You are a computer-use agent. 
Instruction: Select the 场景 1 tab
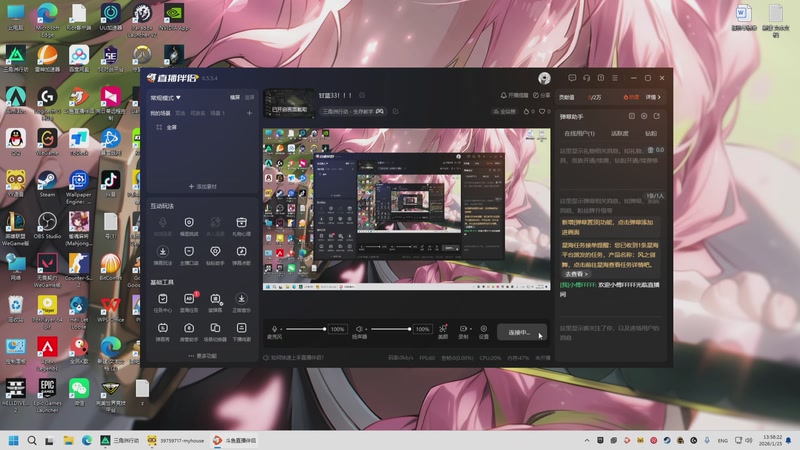pos(217,113)
